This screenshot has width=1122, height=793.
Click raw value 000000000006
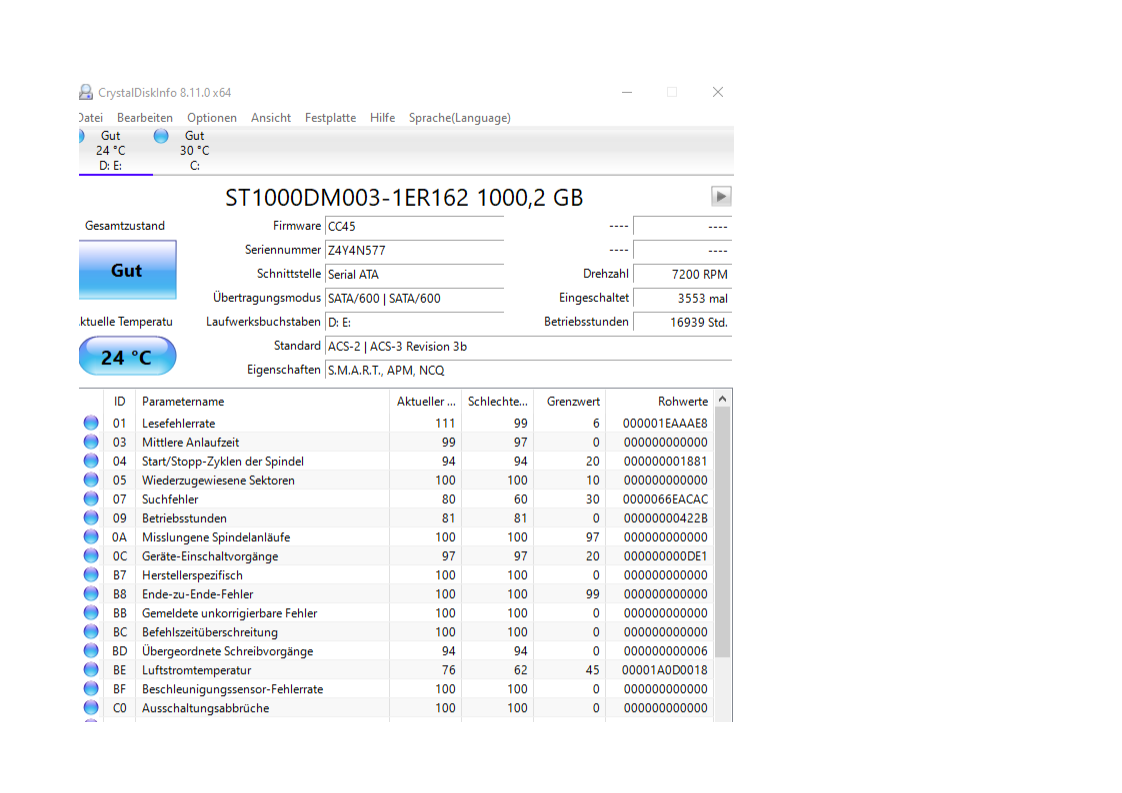tap(665, 651)
